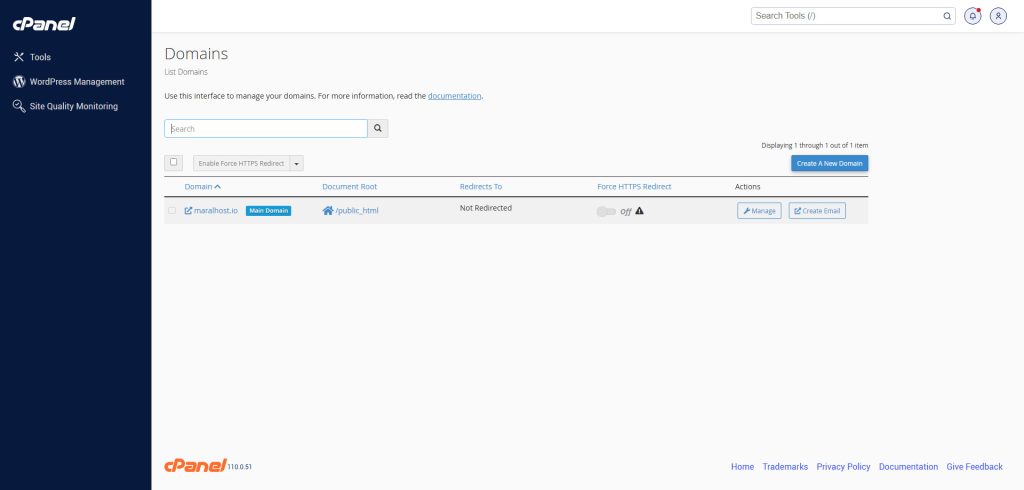Open Tools in the sidebar
Image resolution: width=1024 pixels, height=490 pixels.
(40, 57)
